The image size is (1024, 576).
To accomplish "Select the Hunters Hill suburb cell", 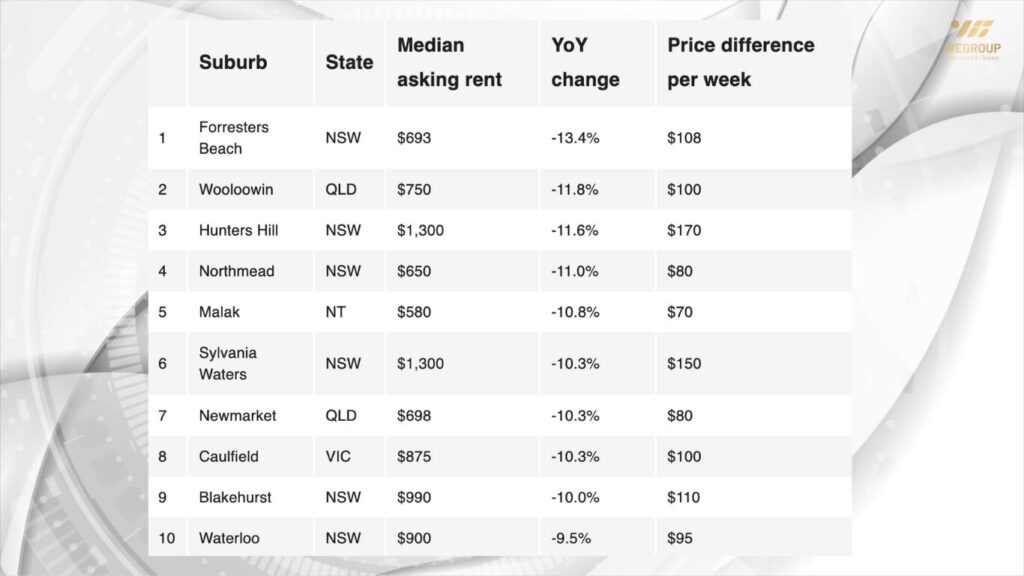I will coord(238,230).
